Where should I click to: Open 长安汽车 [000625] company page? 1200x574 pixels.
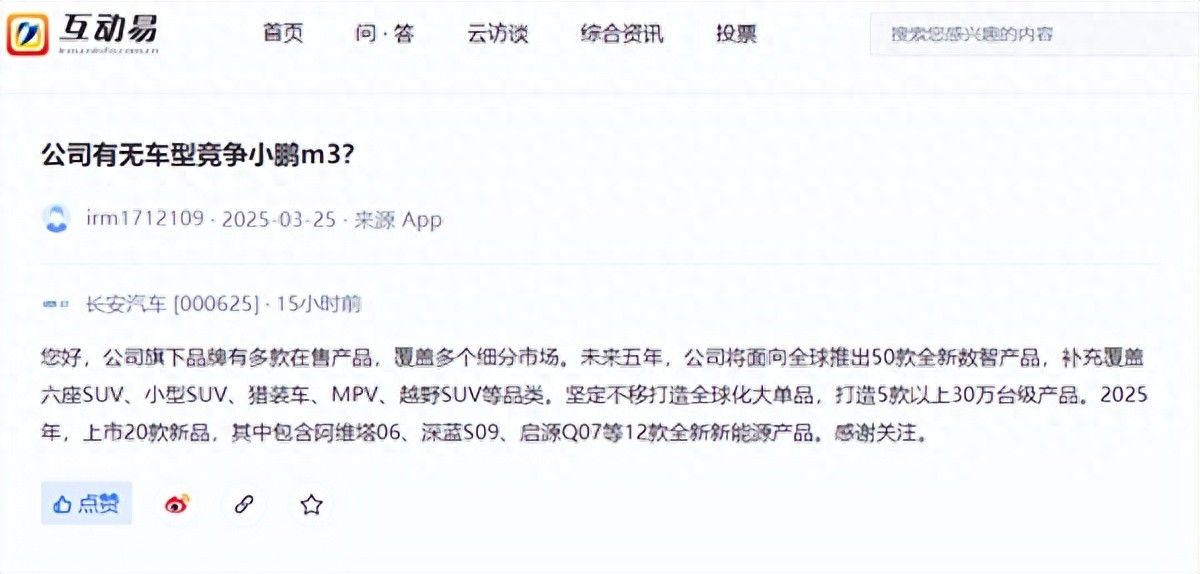(172, 303)
